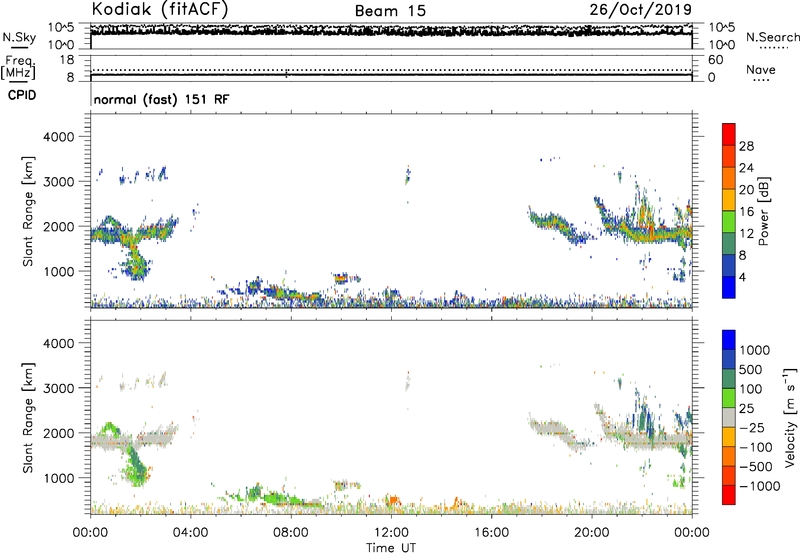Click the '04:00' time tick label

(191, 533)
